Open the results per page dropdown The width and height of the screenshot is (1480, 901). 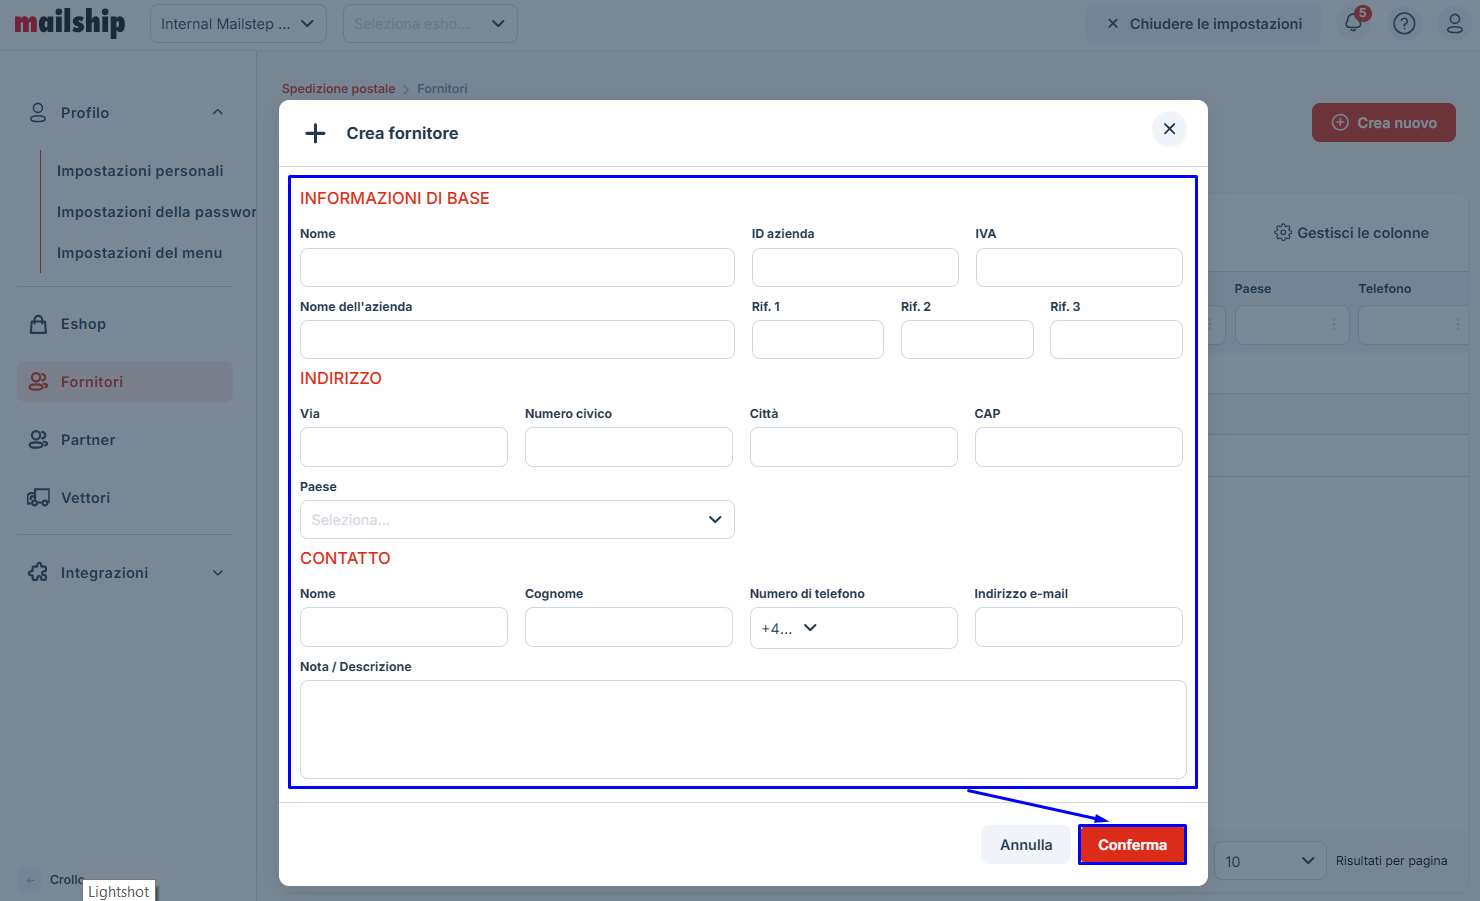pos(1269,861)
